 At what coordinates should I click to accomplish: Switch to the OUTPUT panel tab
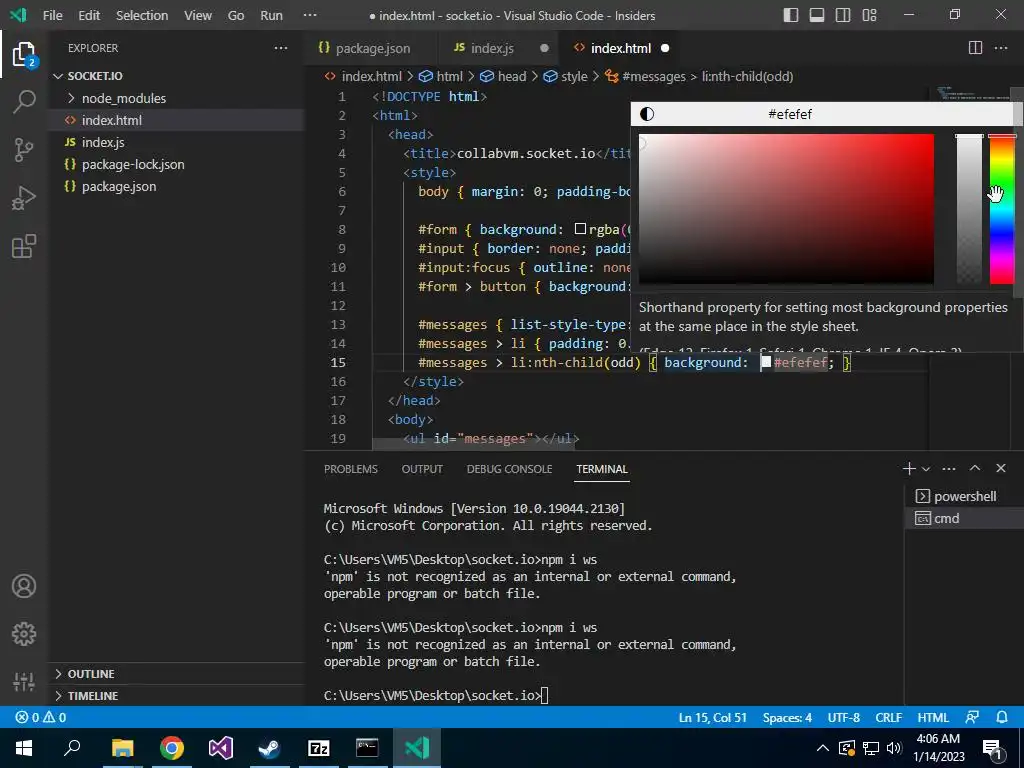click(422, 469)
